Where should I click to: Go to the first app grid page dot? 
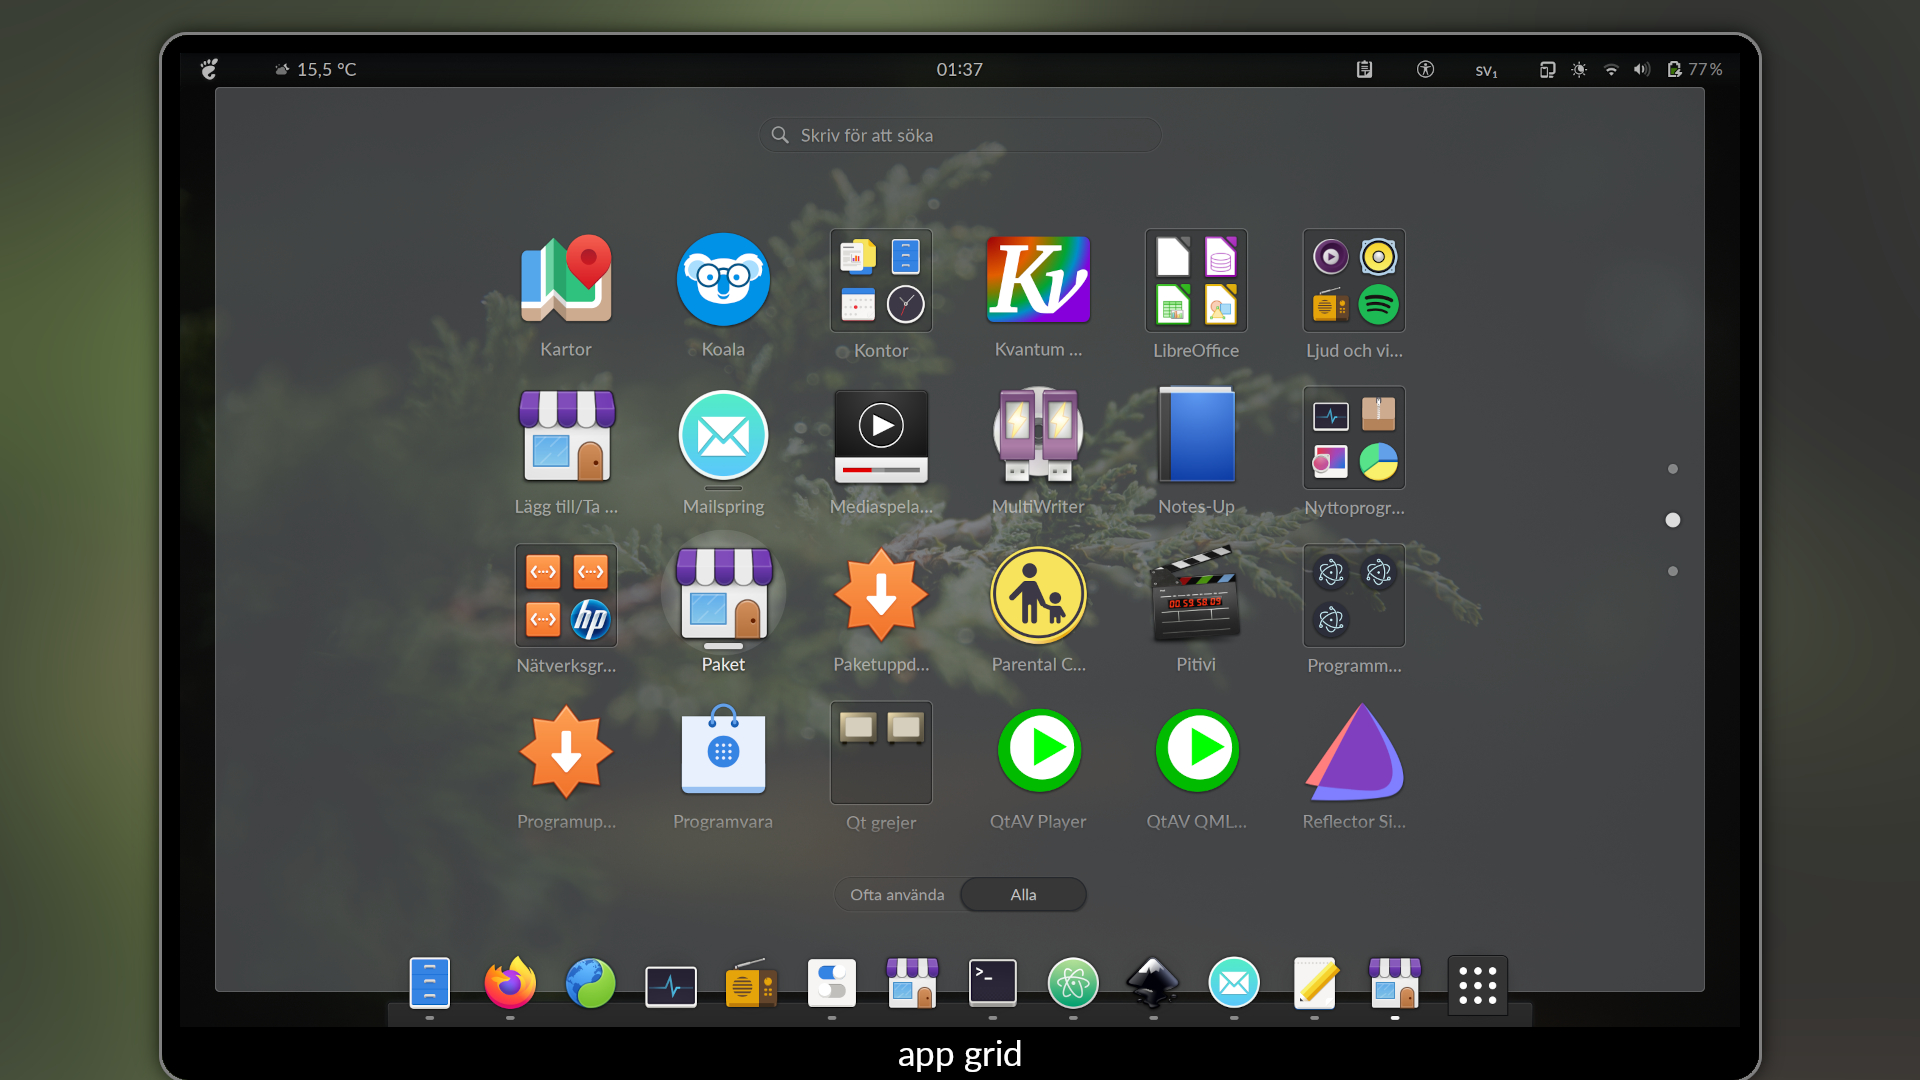tap(1673, 469)
